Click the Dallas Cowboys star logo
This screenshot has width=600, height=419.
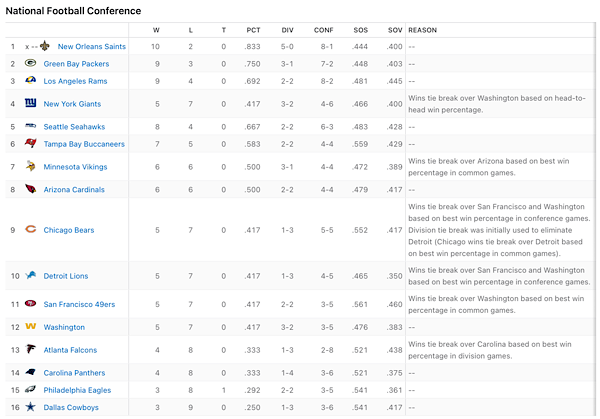[31, 406]
